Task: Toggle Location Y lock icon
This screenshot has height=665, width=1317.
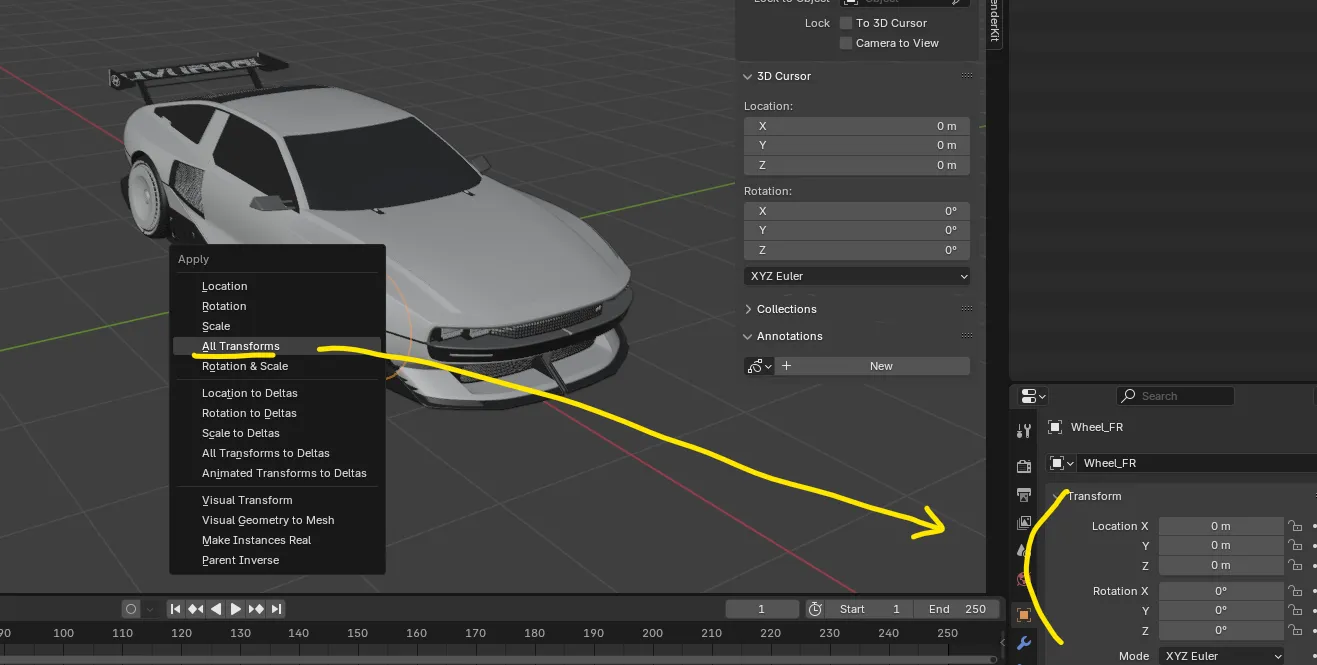Action: pyautogui.click(x=1295, y=546)
